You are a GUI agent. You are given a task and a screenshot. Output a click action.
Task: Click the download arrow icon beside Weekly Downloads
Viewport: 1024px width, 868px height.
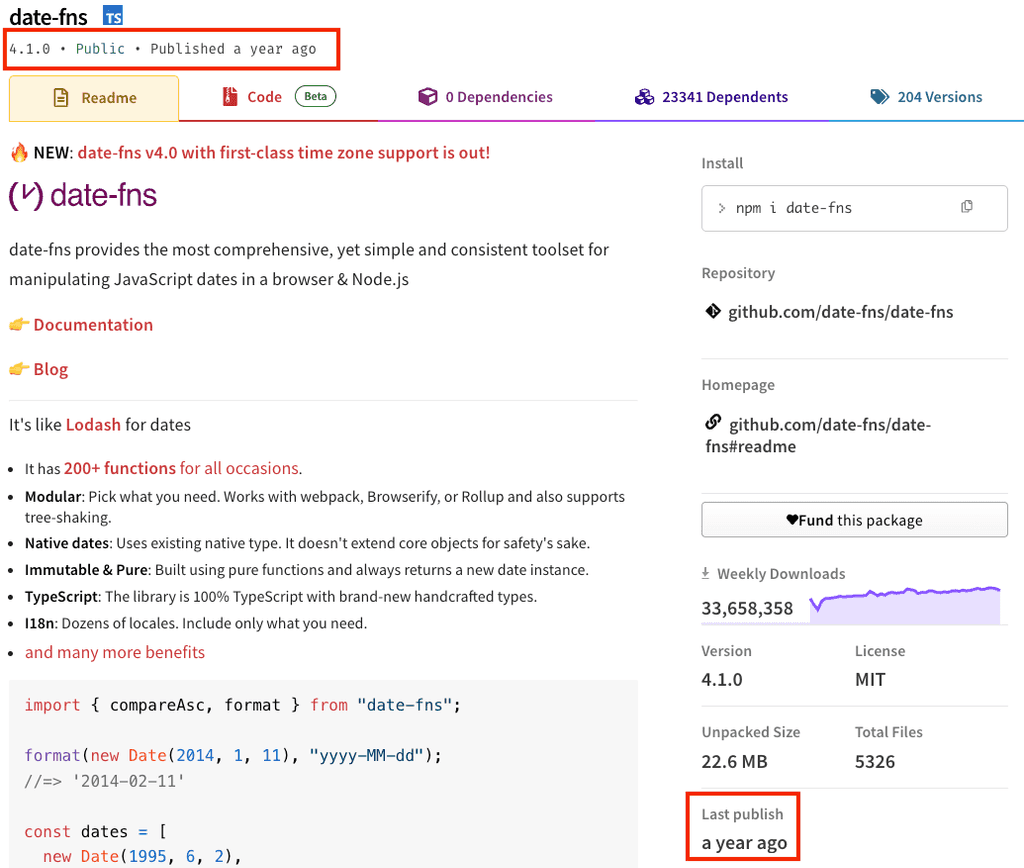pos(707,573)
